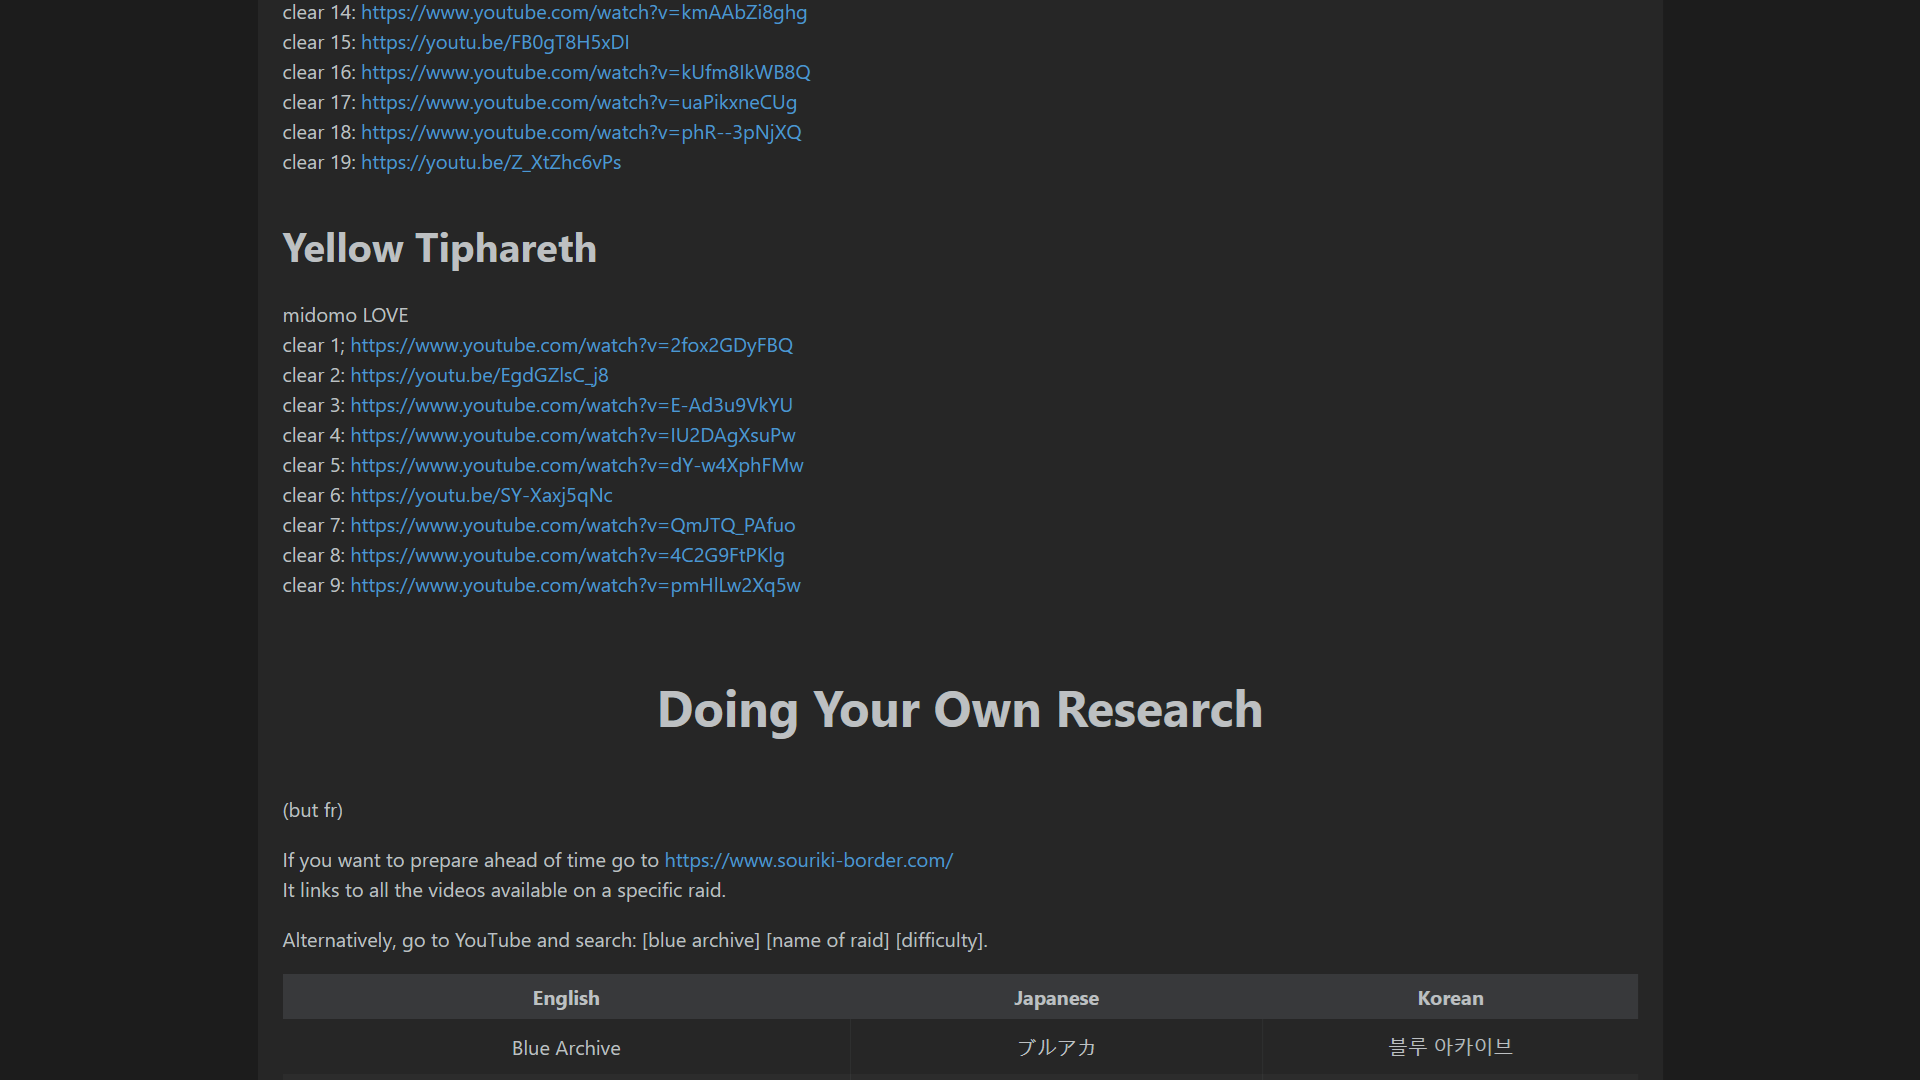Follow Yellow Tiphareth clear 4 link
Viewport: 1920px width, 1080px height.
coord(572,436)
